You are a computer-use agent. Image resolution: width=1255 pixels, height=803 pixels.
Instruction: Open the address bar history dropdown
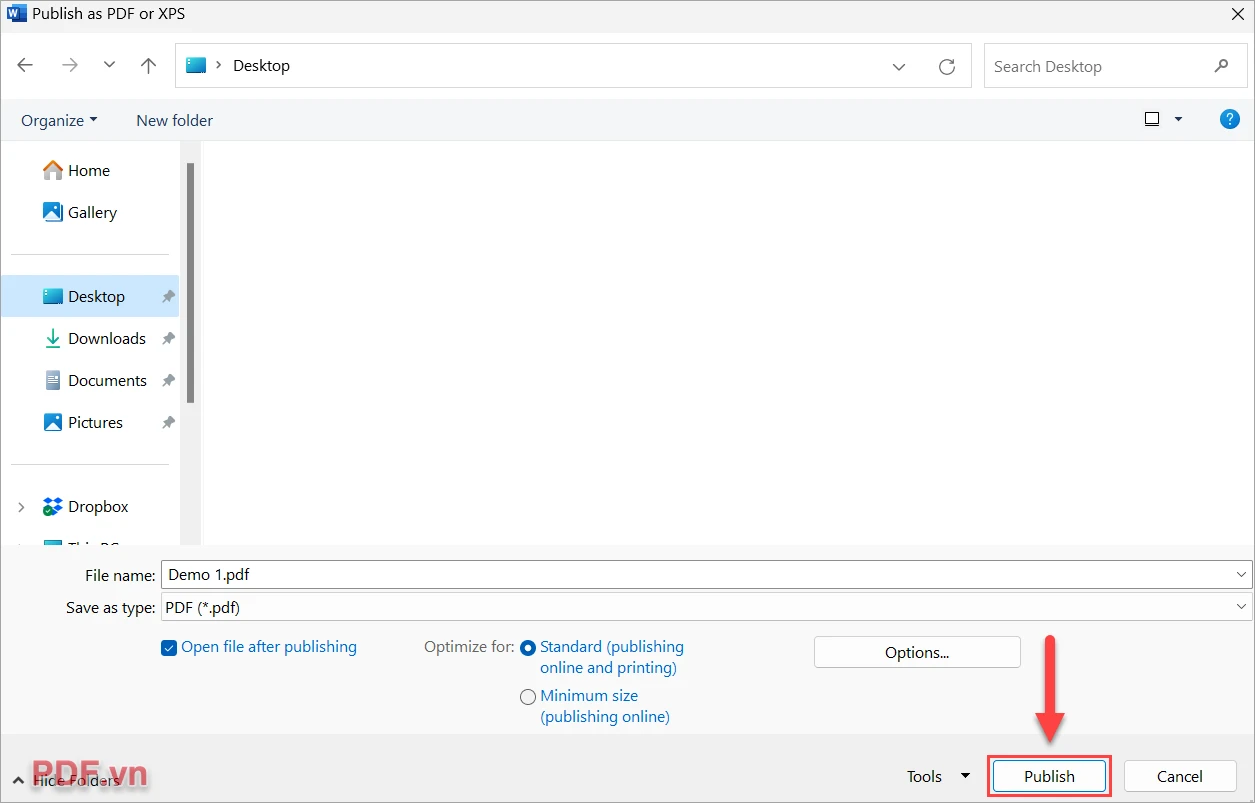(x=899, y=67)
